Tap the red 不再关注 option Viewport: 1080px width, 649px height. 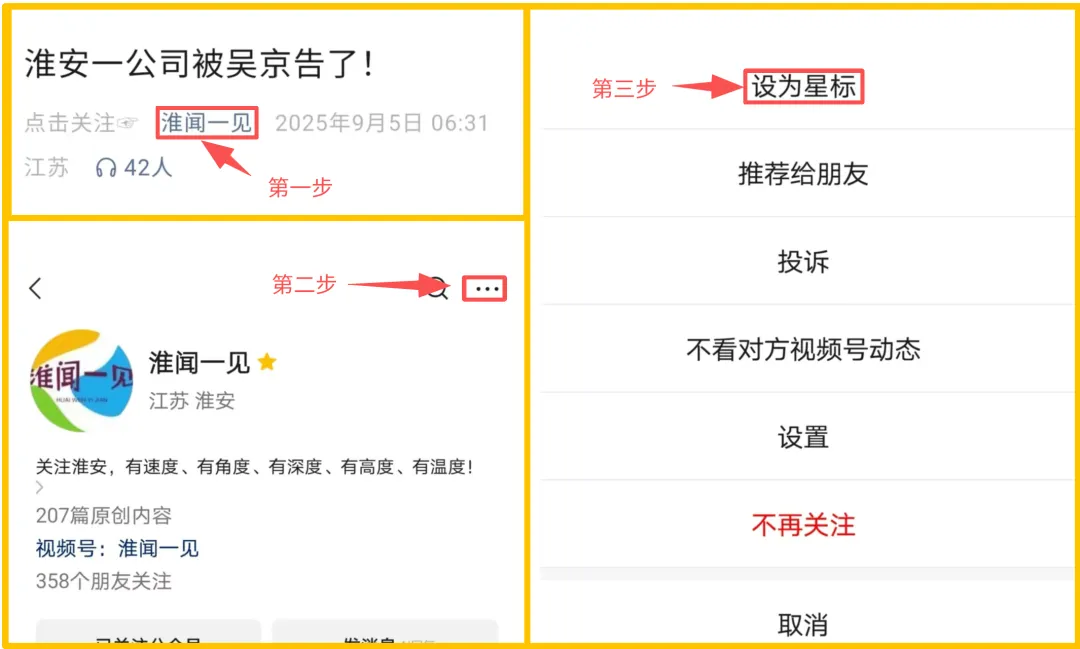click(x=803, y=525)
